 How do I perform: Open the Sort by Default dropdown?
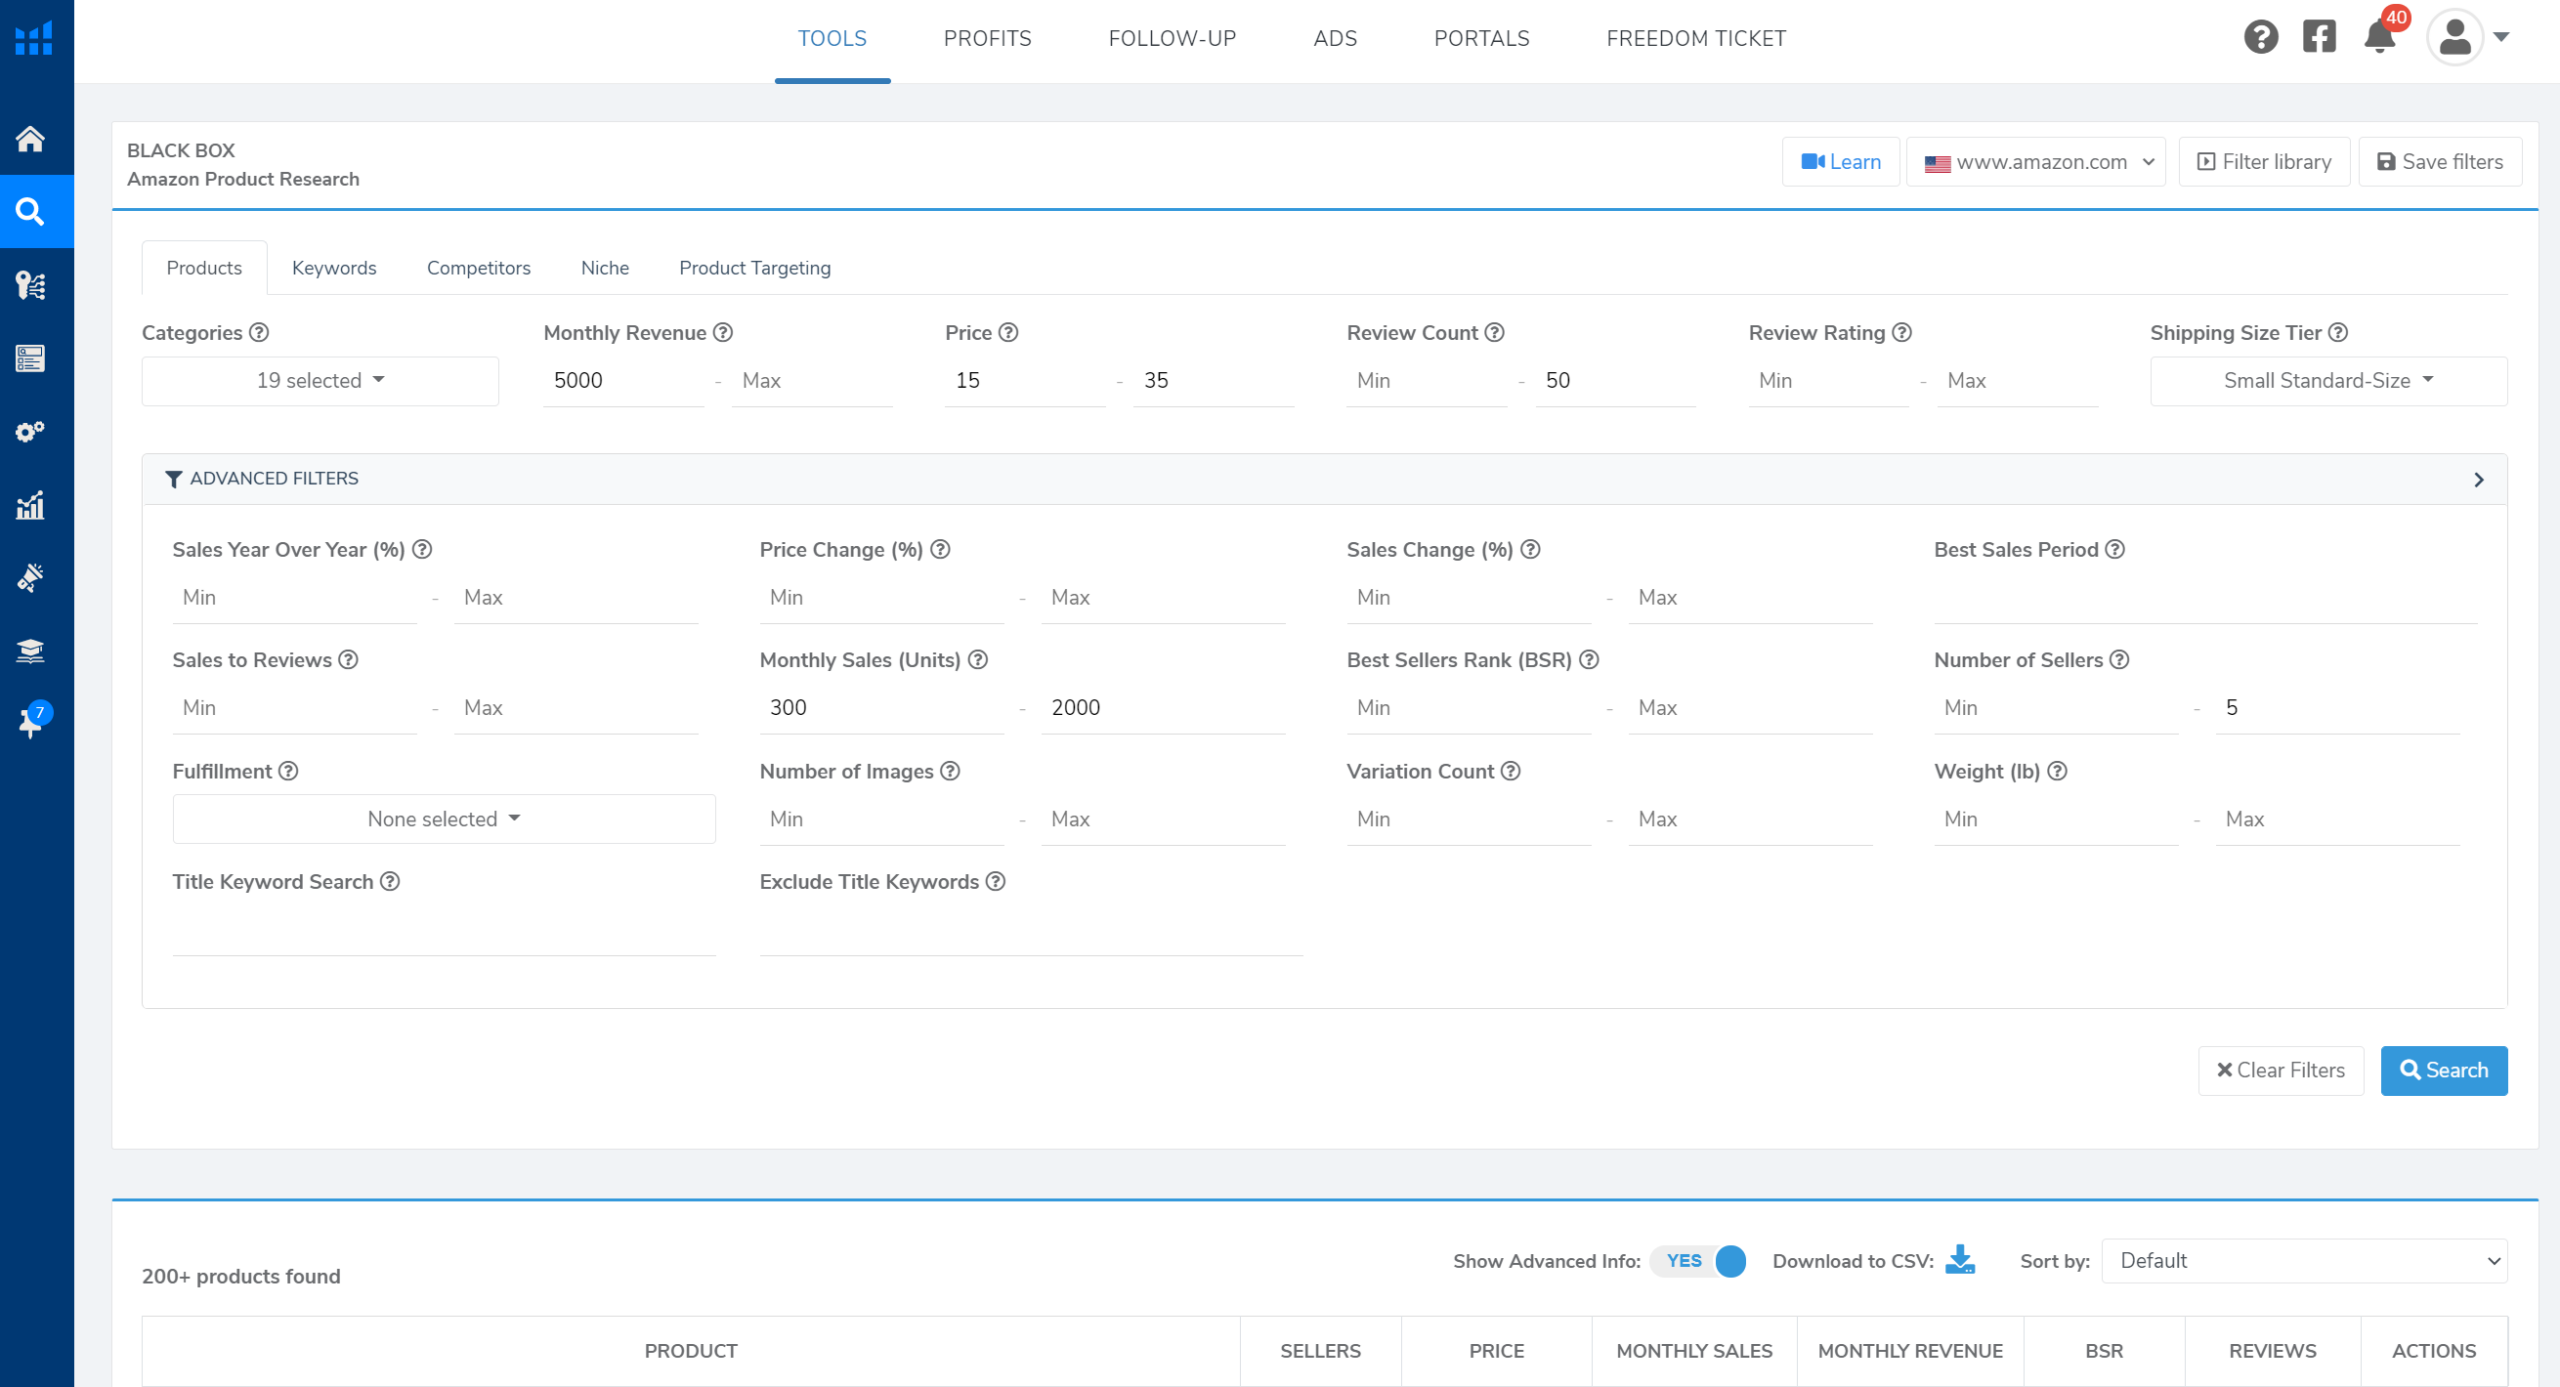2304,1261
